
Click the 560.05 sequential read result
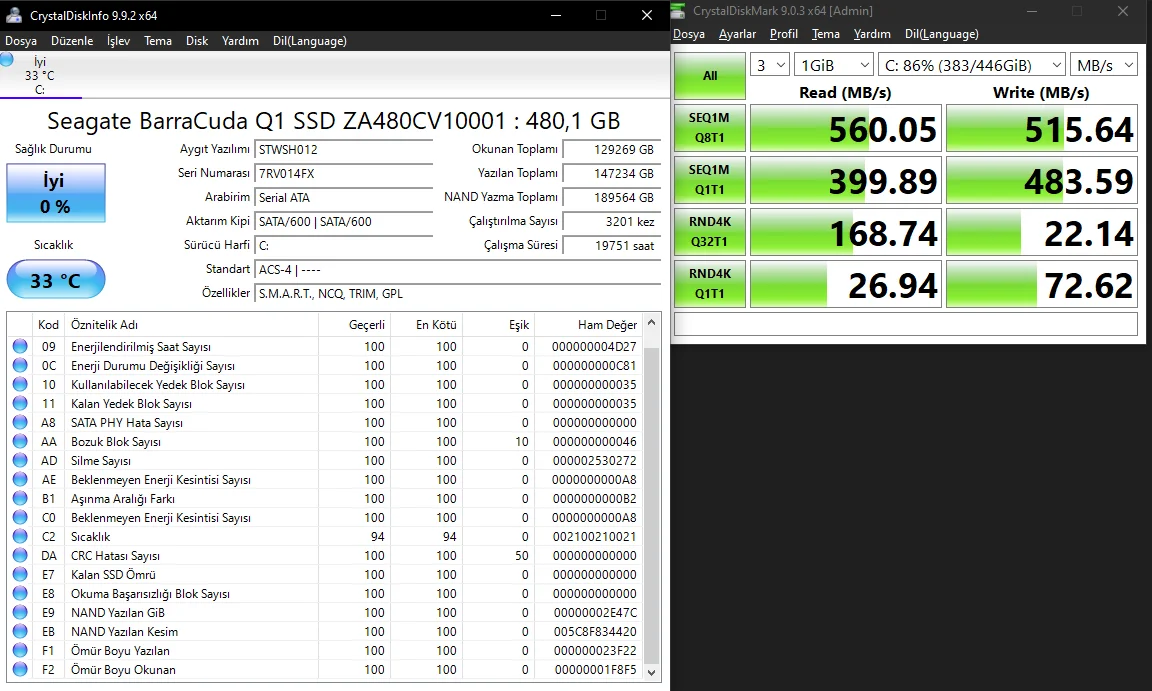846,129
